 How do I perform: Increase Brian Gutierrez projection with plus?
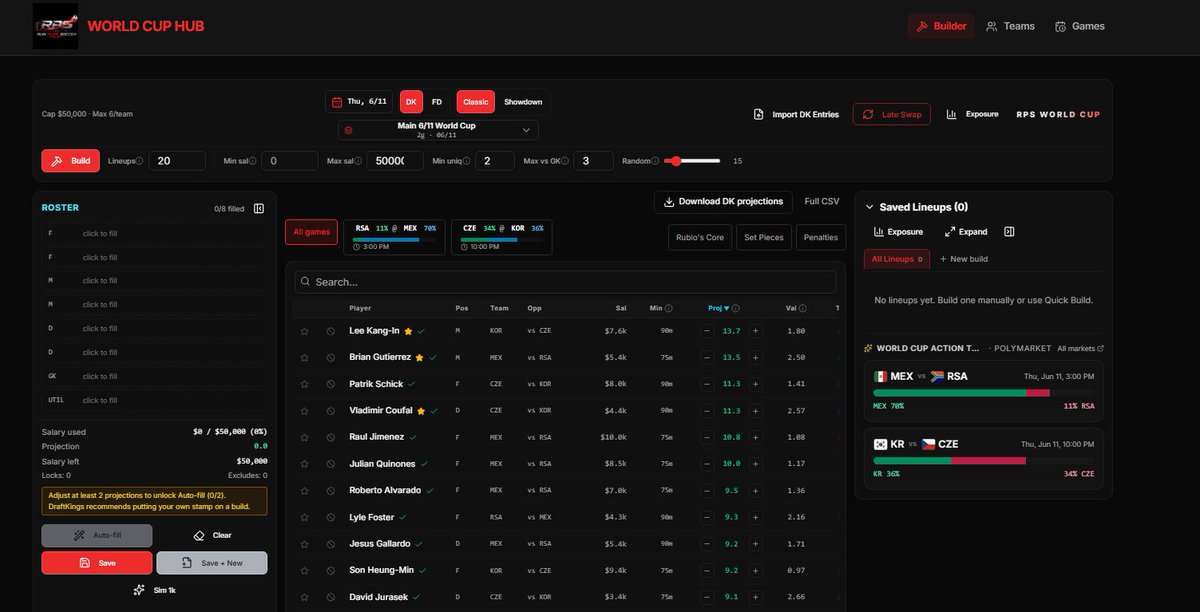pos(755,357)
